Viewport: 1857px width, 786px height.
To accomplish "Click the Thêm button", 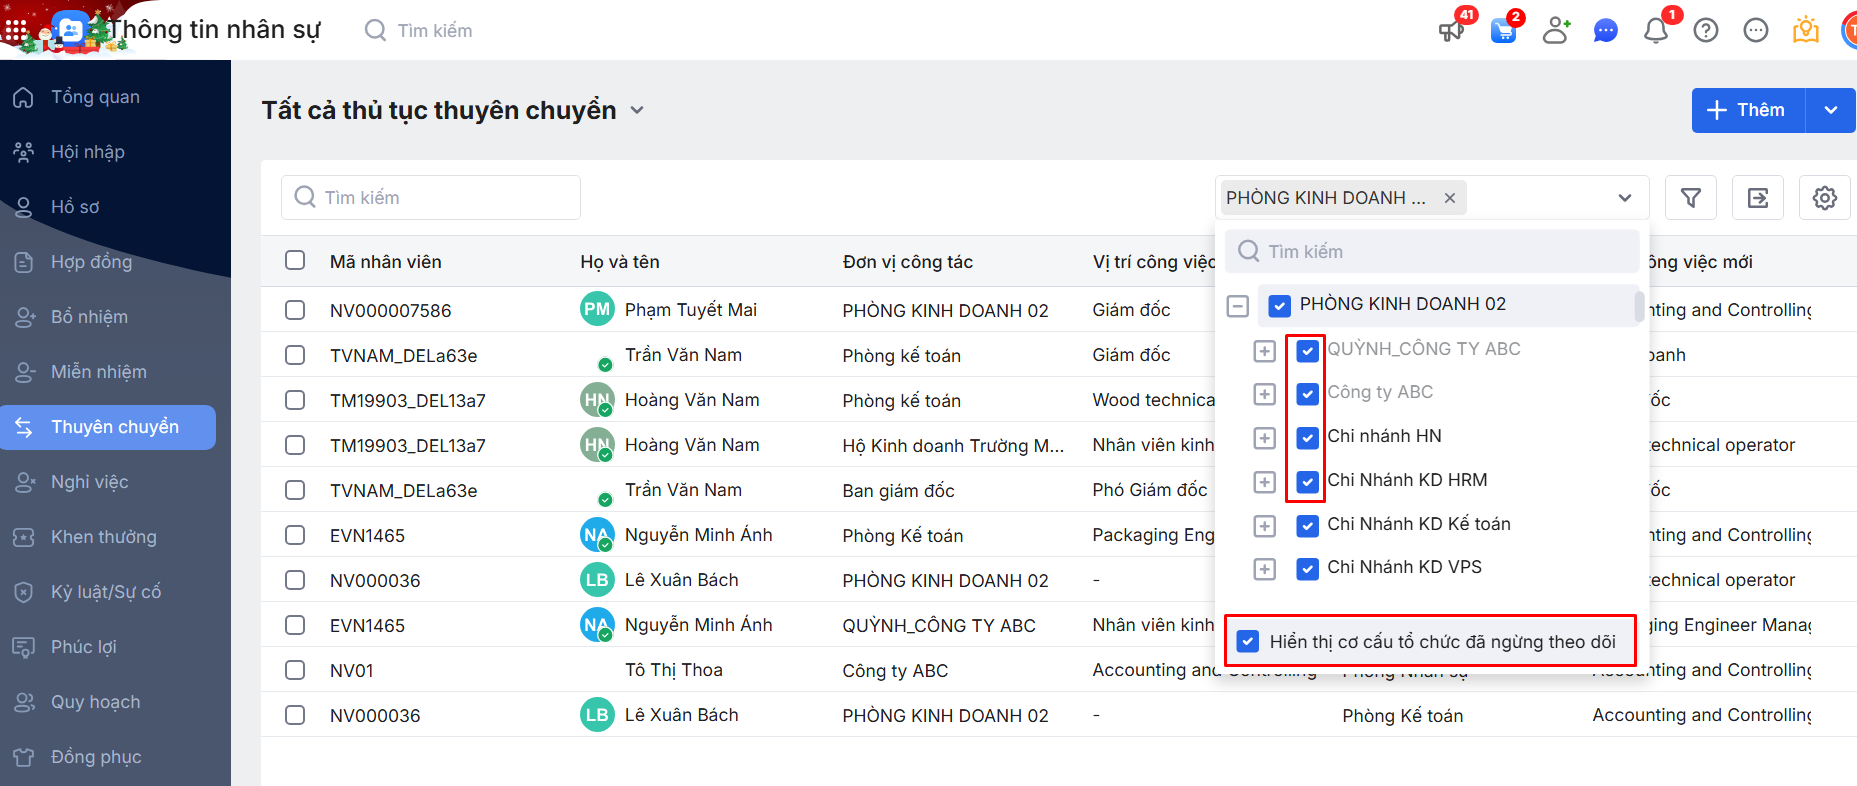I will tap(1748, 110).
